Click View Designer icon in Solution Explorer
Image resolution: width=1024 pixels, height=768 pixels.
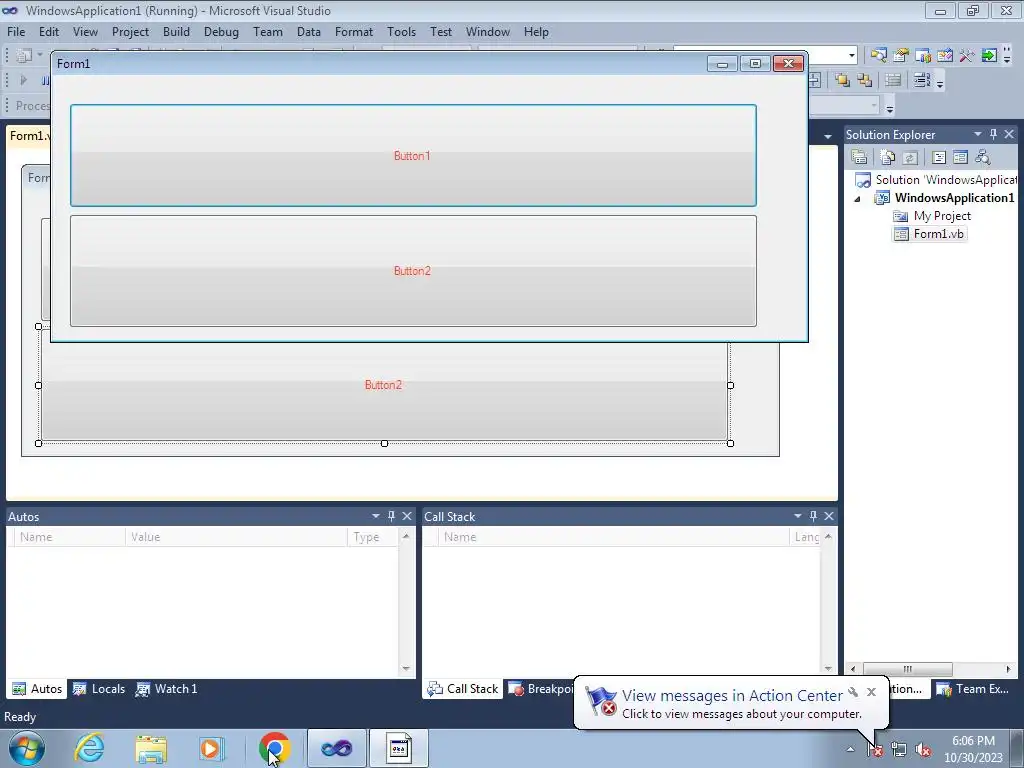coord(960,157)
